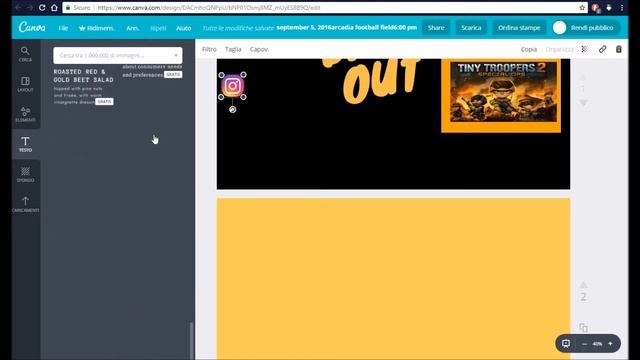The width and height of the screenshot is (640, 360).
Task: Open the File menu
Action: pos(63,28)
